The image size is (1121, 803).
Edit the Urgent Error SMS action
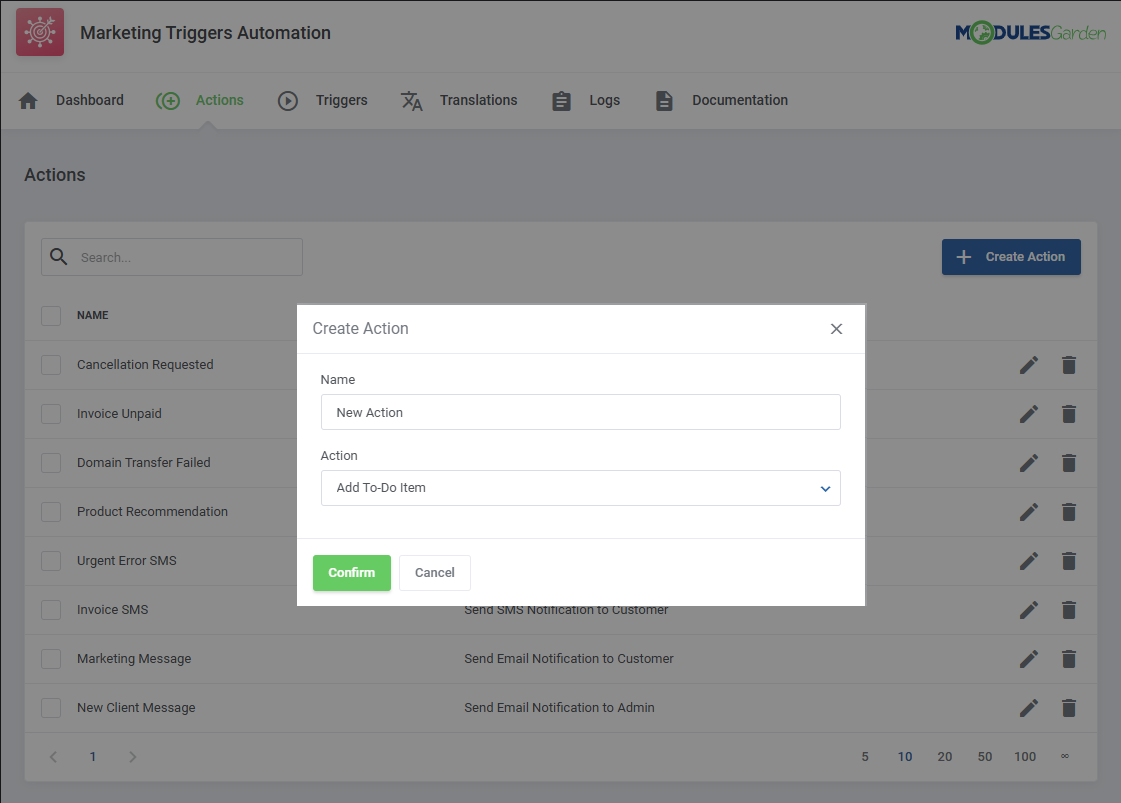click(x=1029, y=561)
